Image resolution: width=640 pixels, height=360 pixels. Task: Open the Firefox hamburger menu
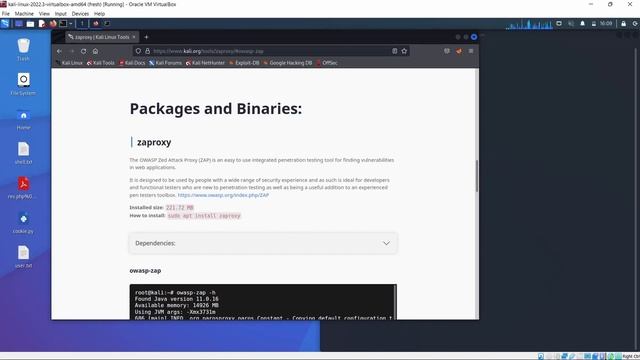point(471,51)
